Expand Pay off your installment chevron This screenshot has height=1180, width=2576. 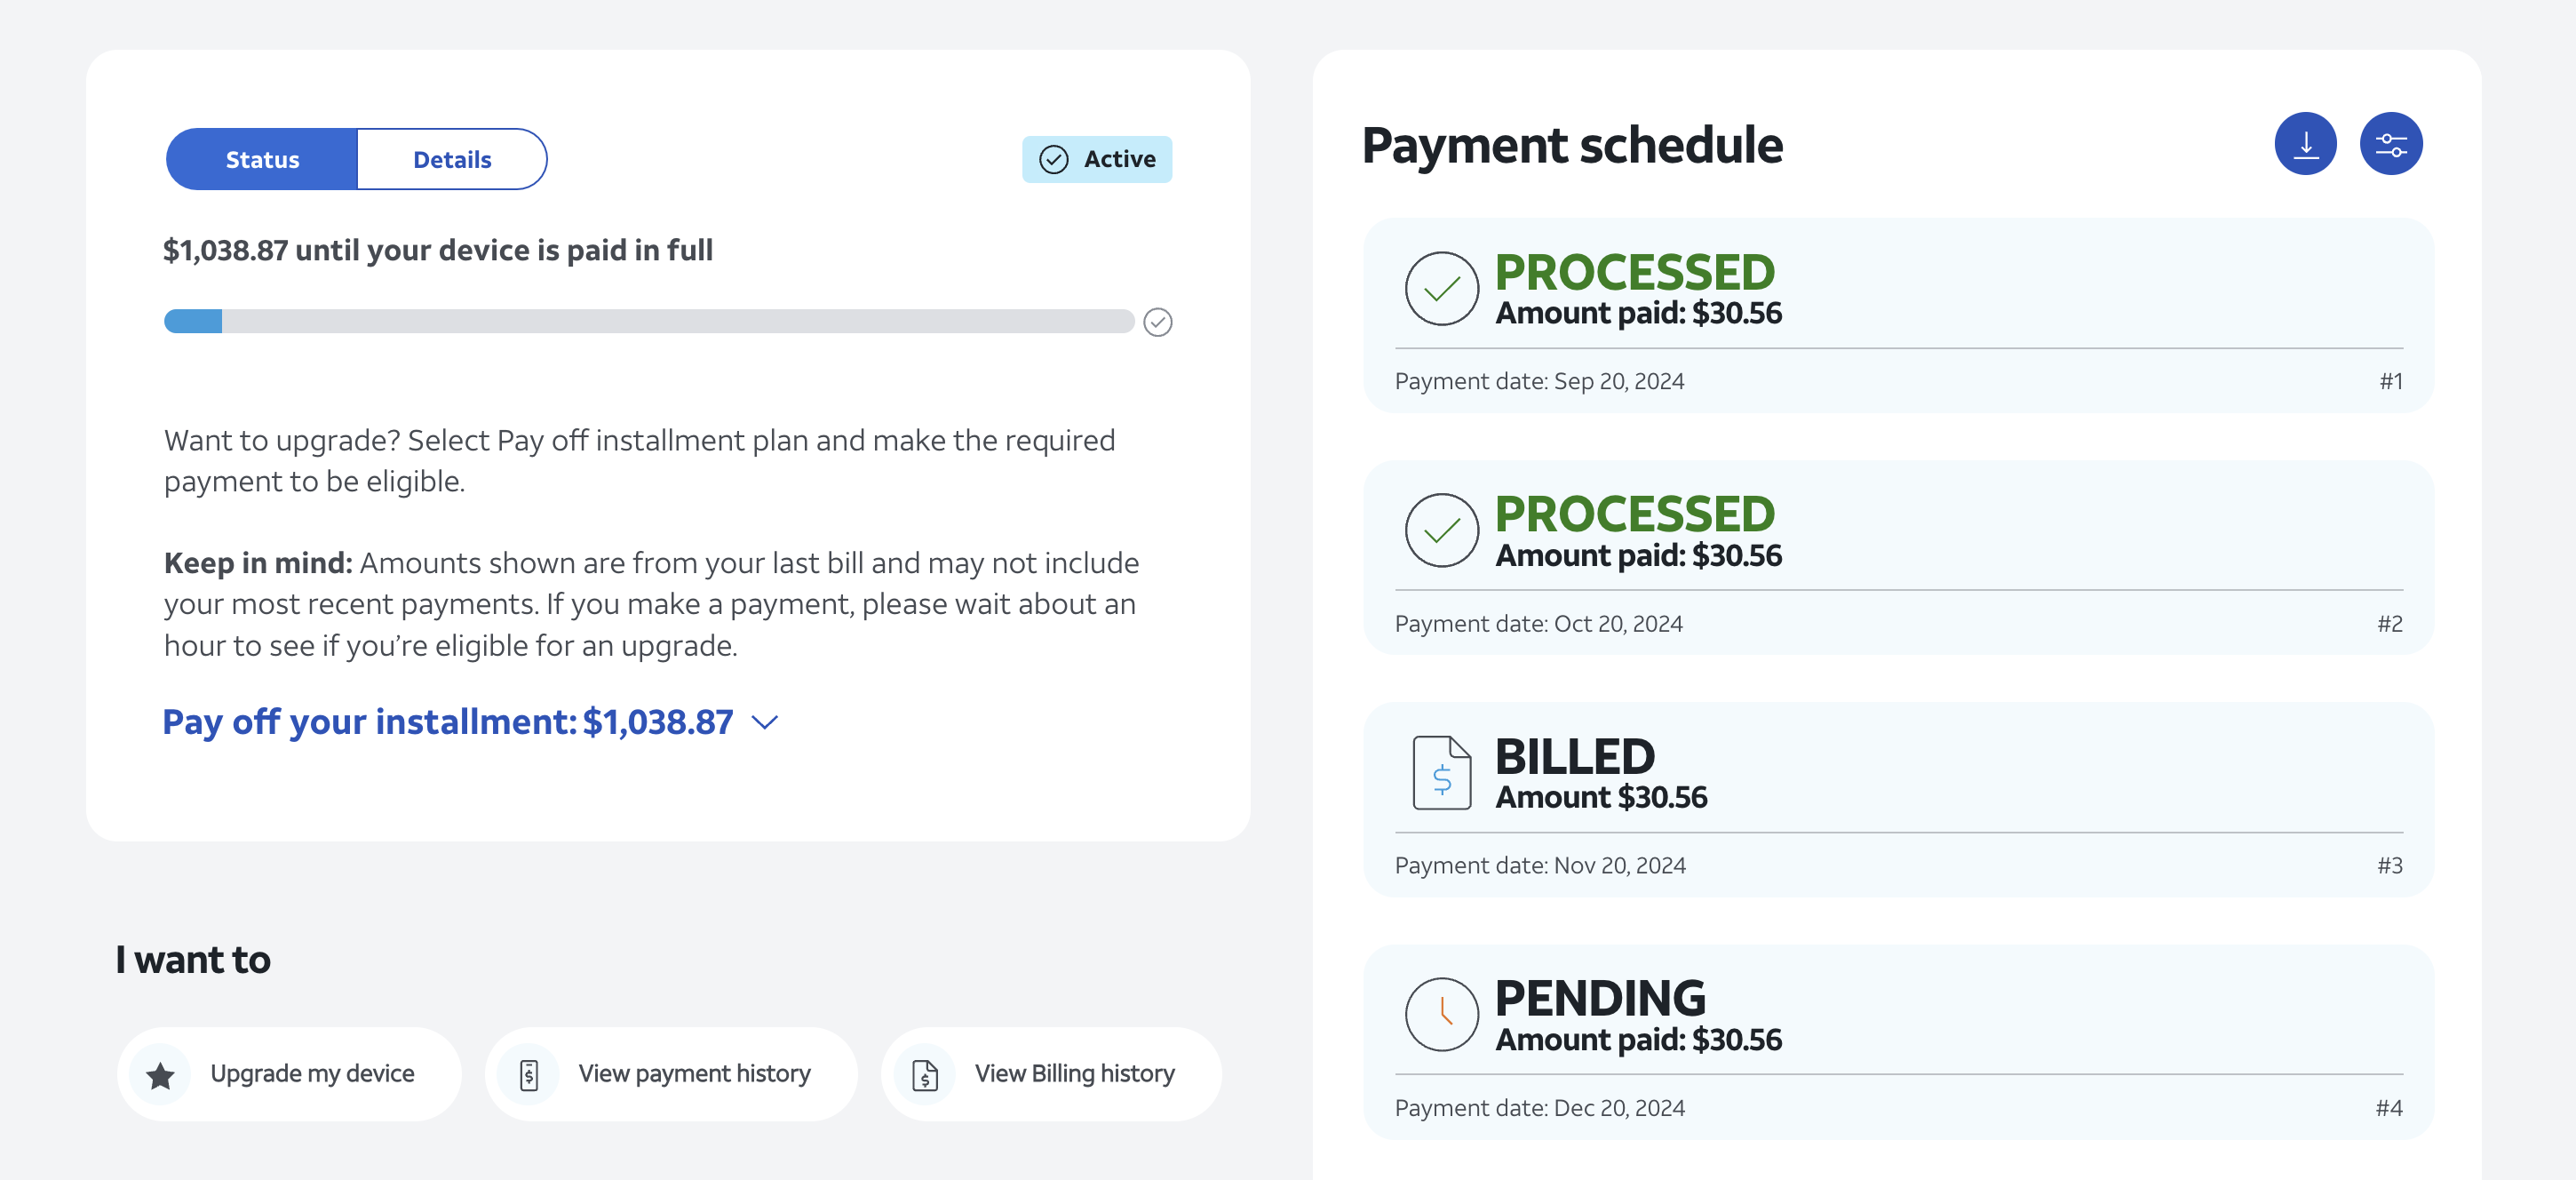[x=764, y=722]
